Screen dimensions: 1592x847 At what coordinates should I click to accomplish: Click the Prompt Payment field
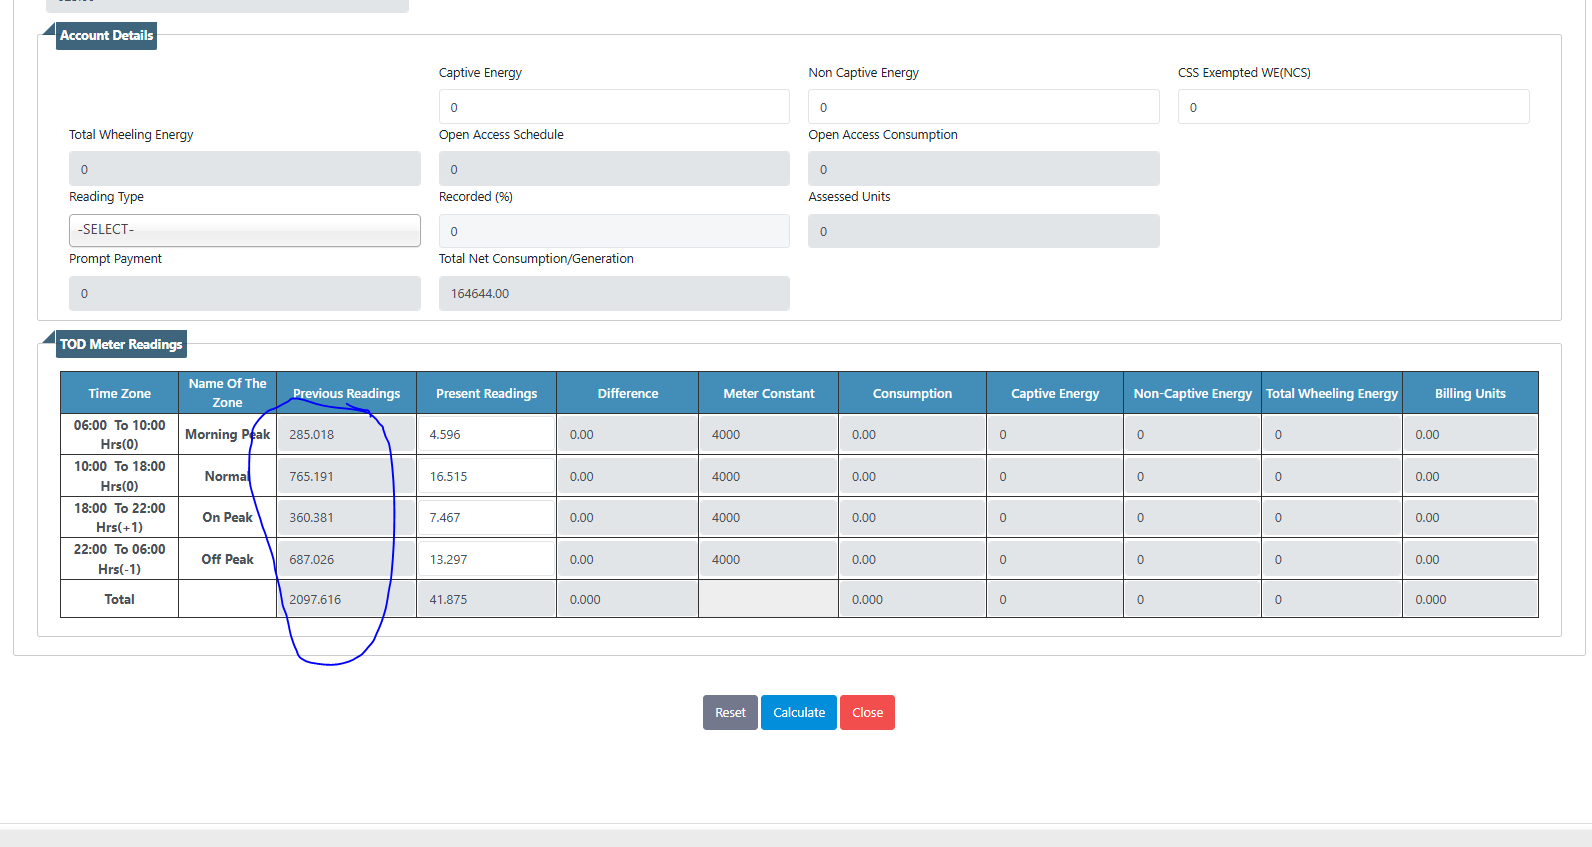coord(244,294)
